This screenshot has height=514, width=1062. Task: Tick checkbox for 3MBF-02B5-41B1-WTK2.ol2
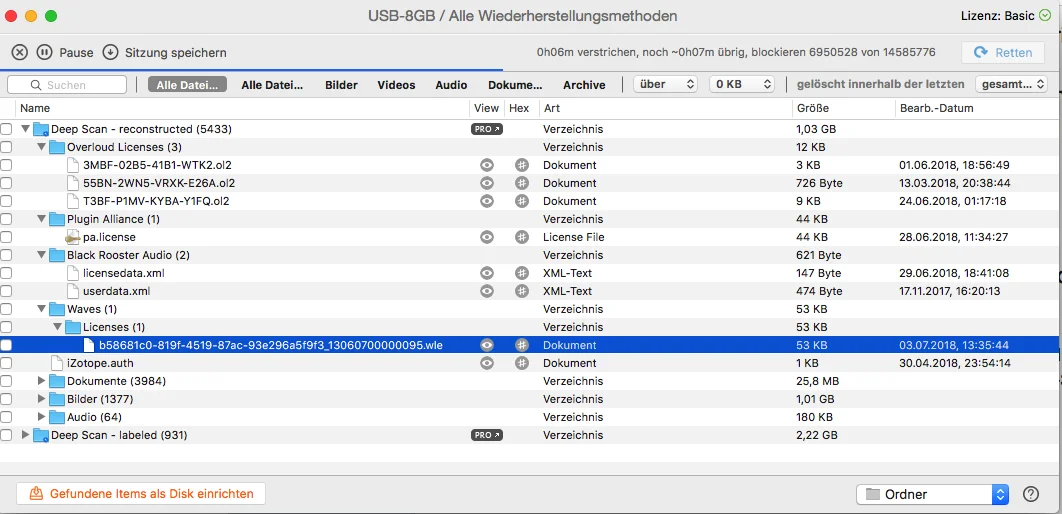point(6,165)
